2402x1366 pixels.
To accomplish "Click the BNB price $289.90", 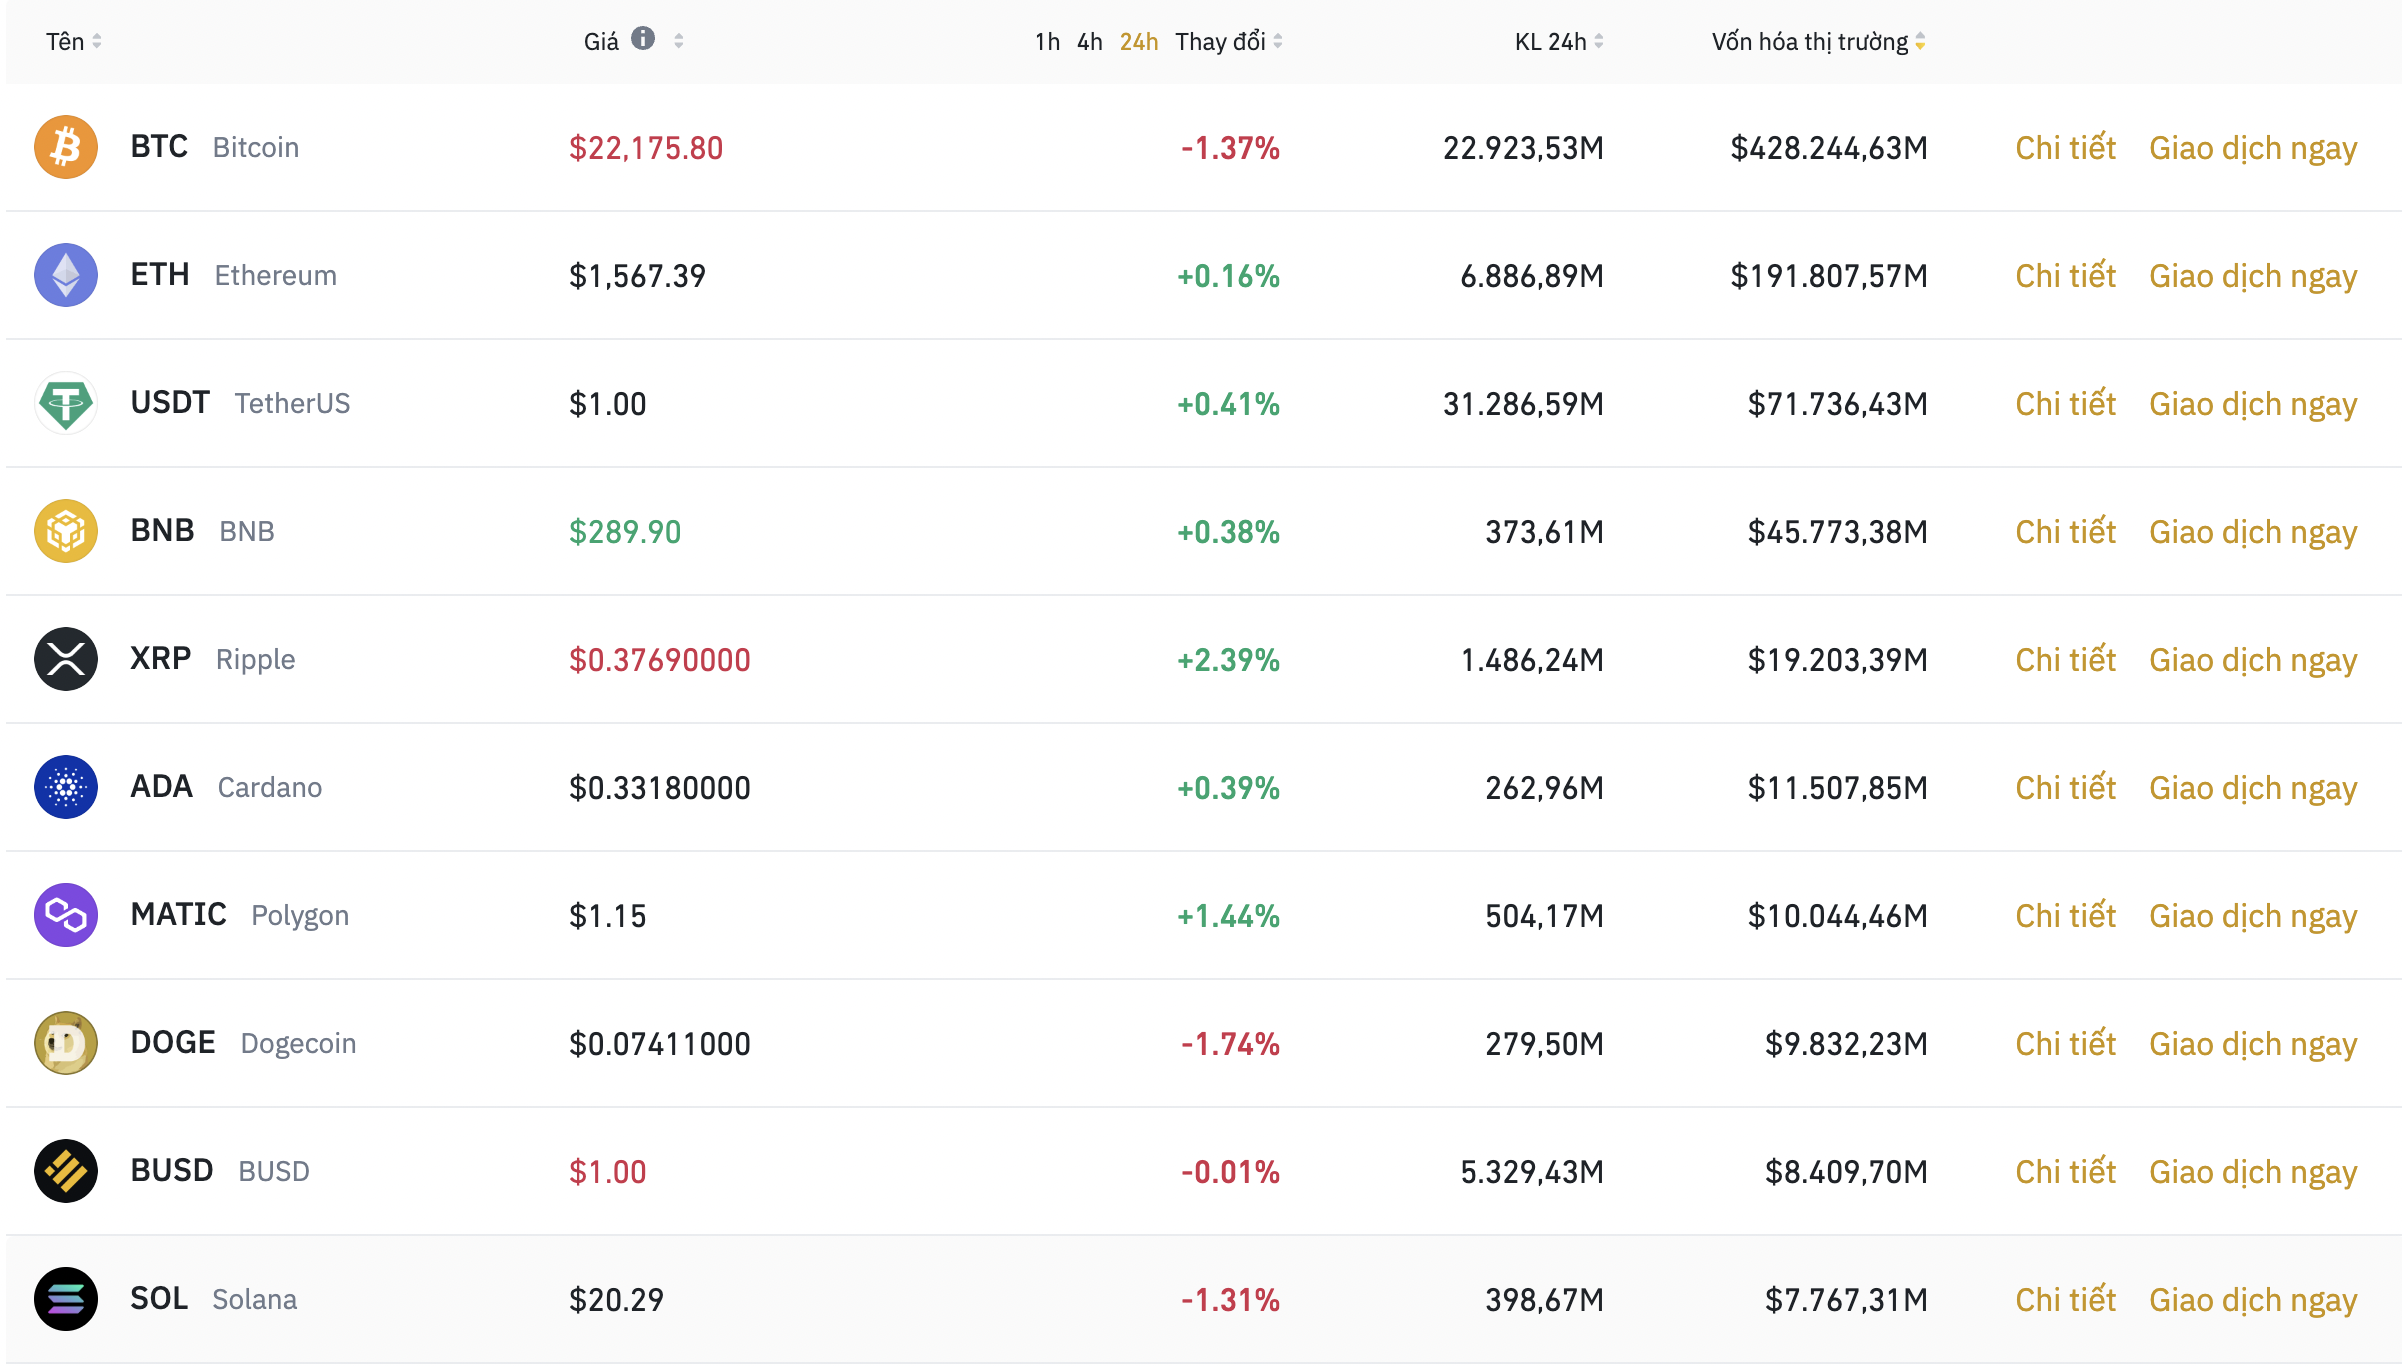I will click(625, 532).
